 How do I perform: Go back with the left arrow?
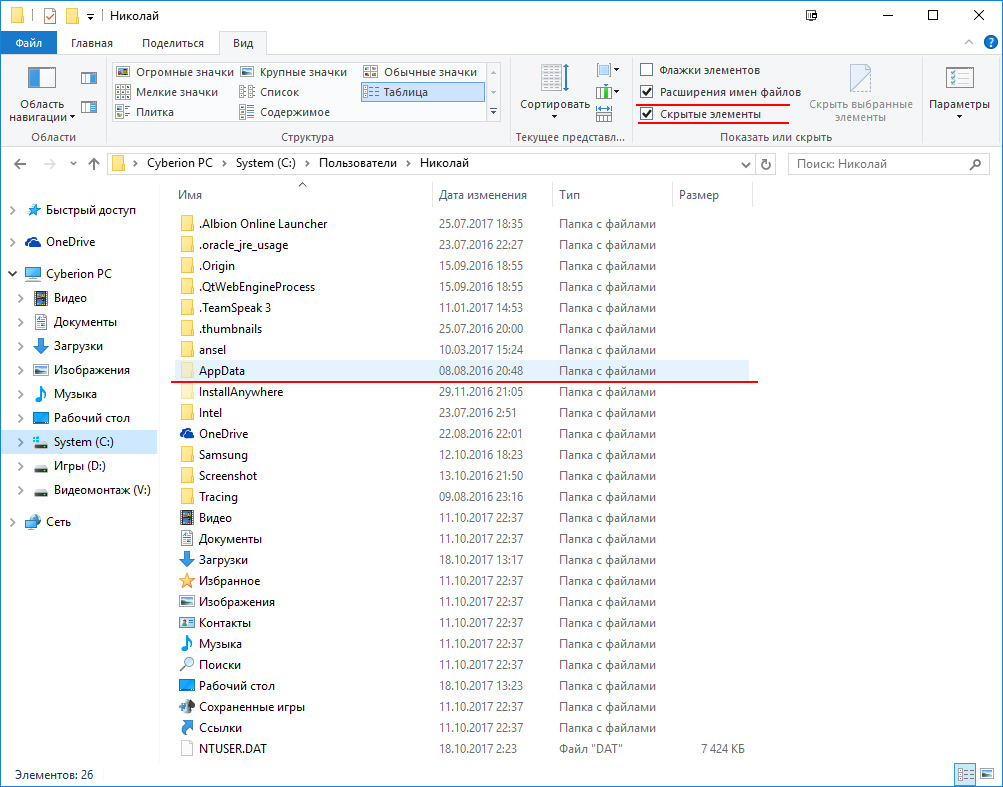click(x=20, y=164)
